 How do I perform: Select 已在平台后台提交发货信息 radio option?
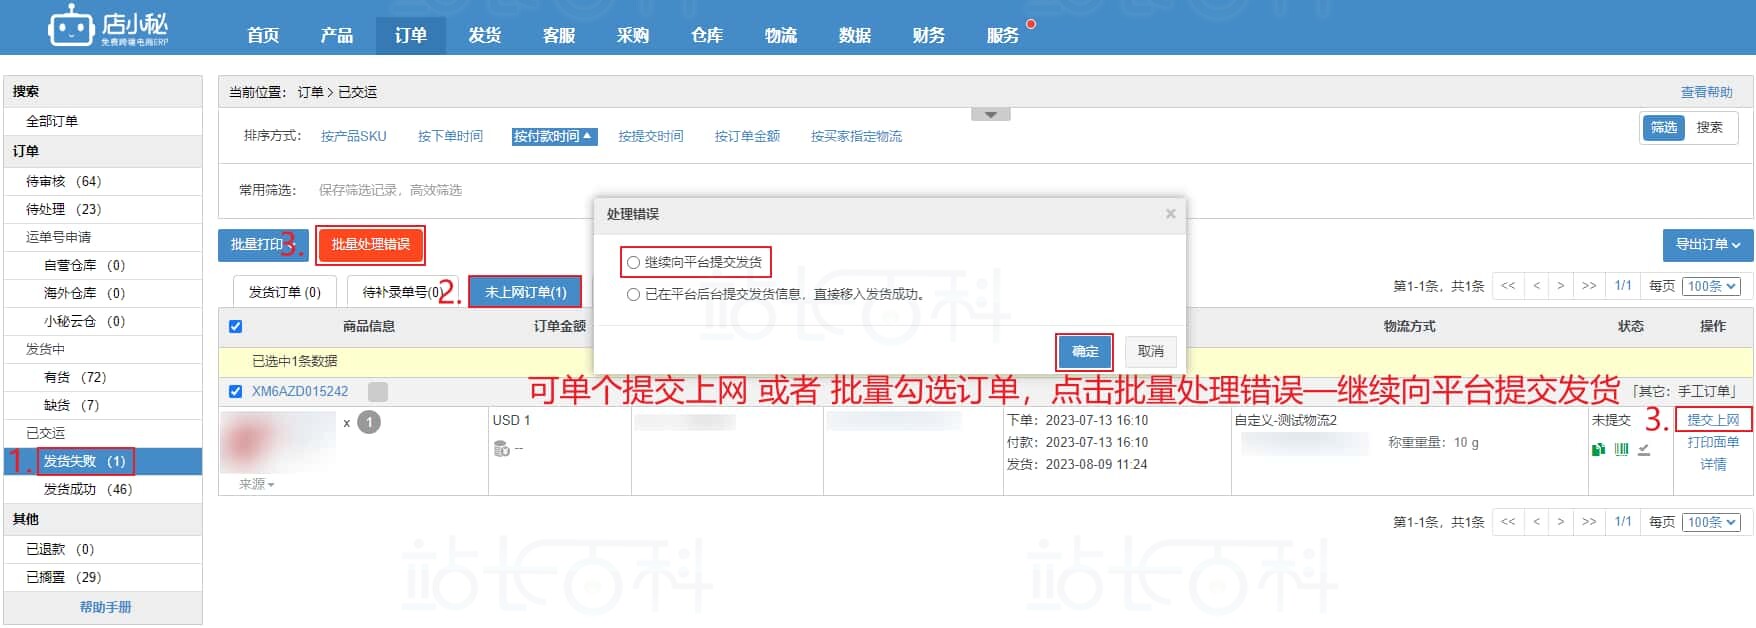coord(633,295)
